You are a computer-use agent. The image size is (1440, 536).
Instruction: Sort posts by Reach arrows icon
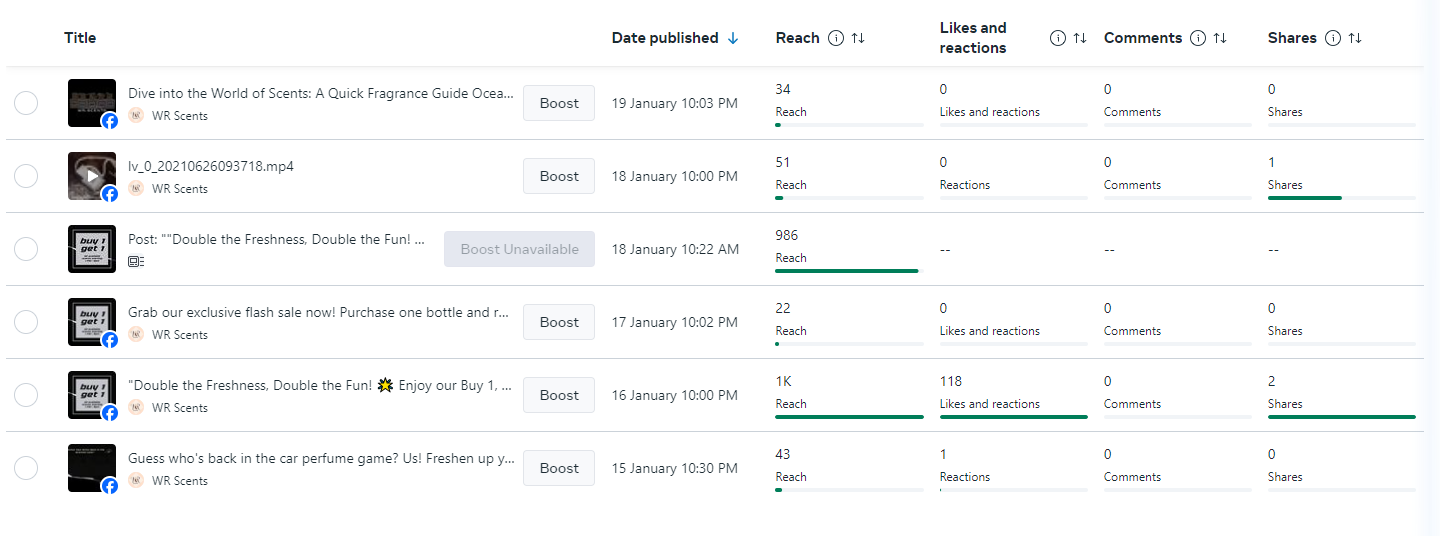[858, 38]
